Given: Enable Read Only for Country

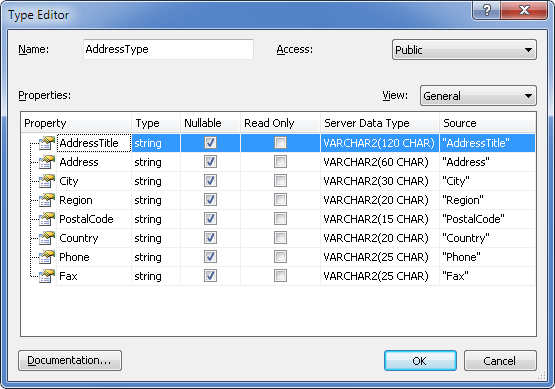Looking at the screenshot, I should 280,238.
